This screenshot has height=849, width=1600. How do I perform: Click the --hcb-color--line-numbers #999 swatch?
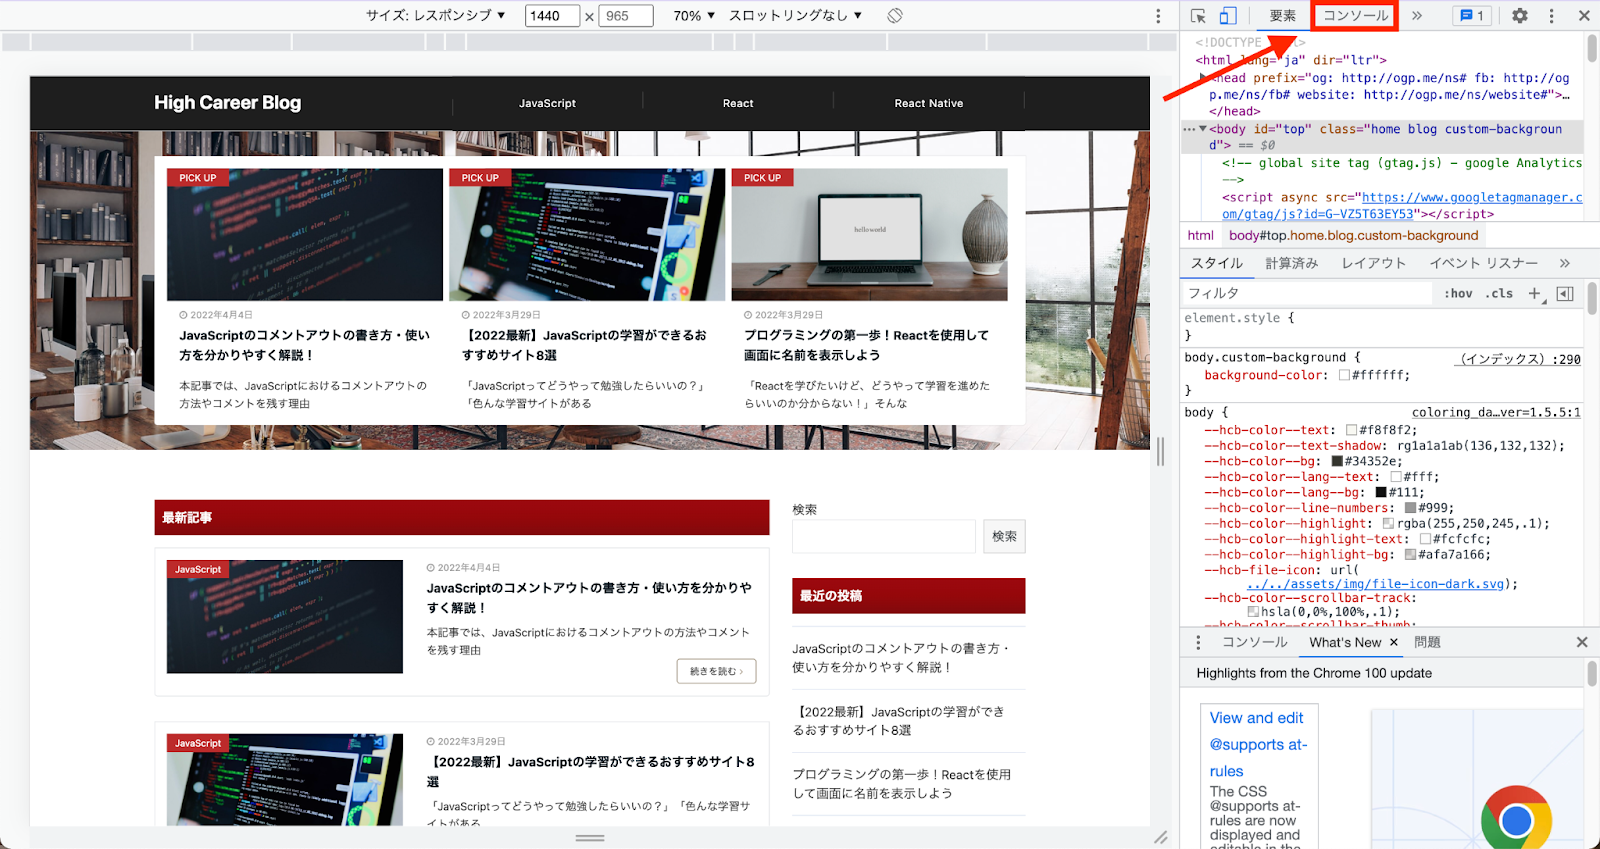click(x=1410, y=508)
